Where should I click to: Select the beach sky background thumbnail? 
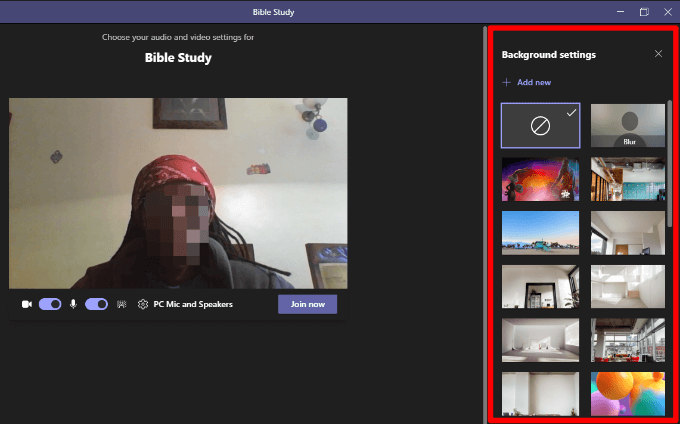point(540,233)
